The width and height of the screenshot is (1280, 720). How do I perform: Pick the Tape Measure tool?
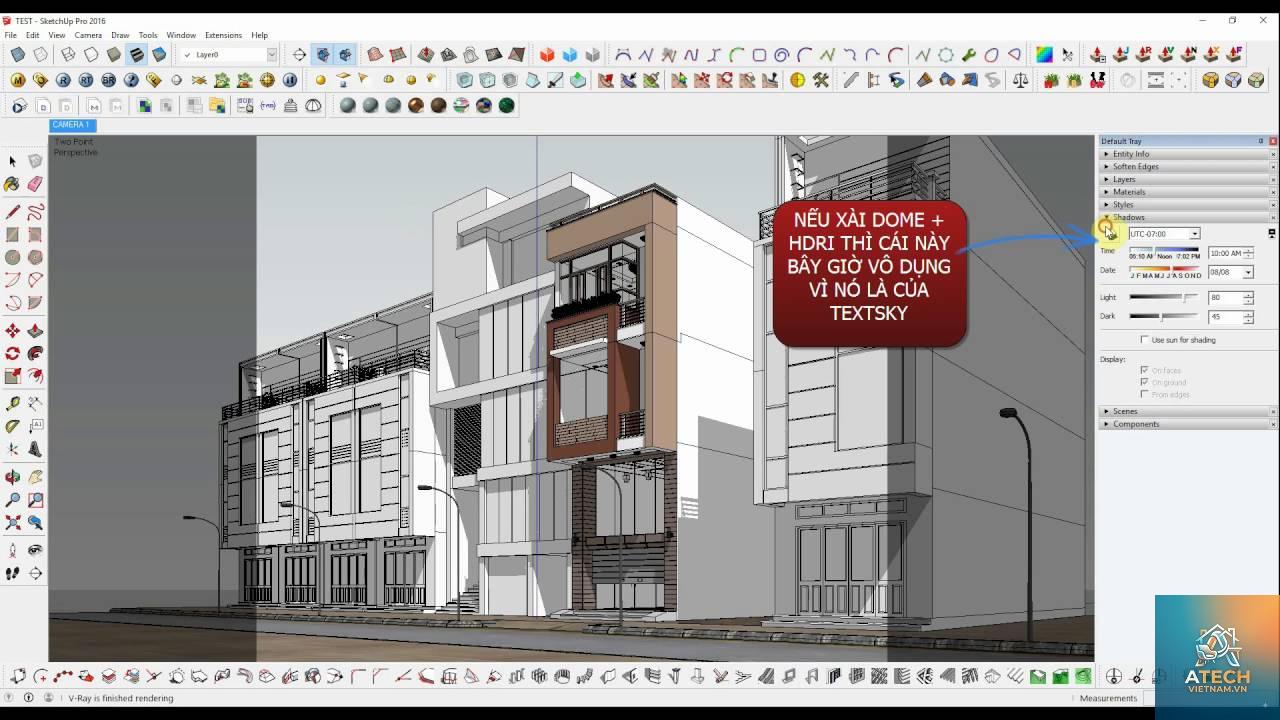pos(13,404)
